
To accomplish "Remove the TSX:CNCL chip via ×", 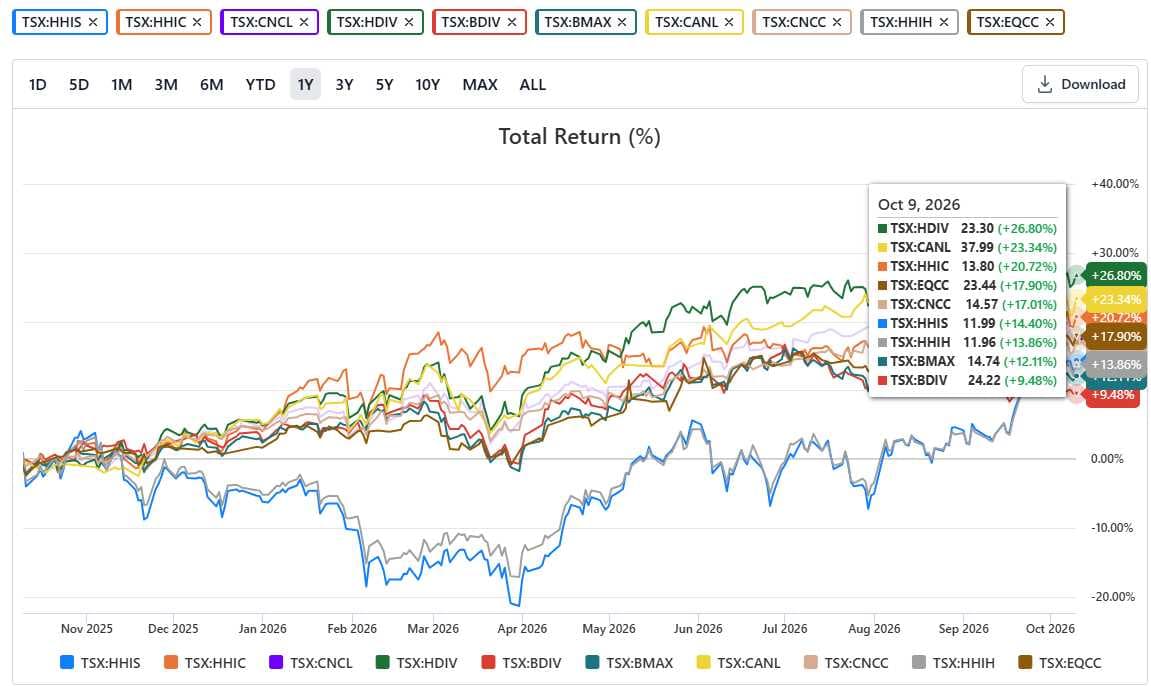I will click(304, 23).
